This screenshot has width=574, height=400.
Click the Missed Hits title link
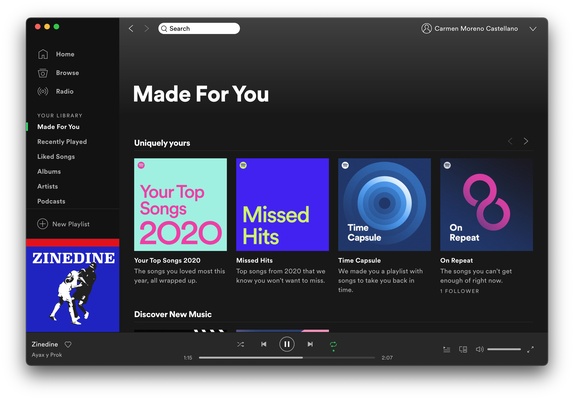[x=254, y=261]
